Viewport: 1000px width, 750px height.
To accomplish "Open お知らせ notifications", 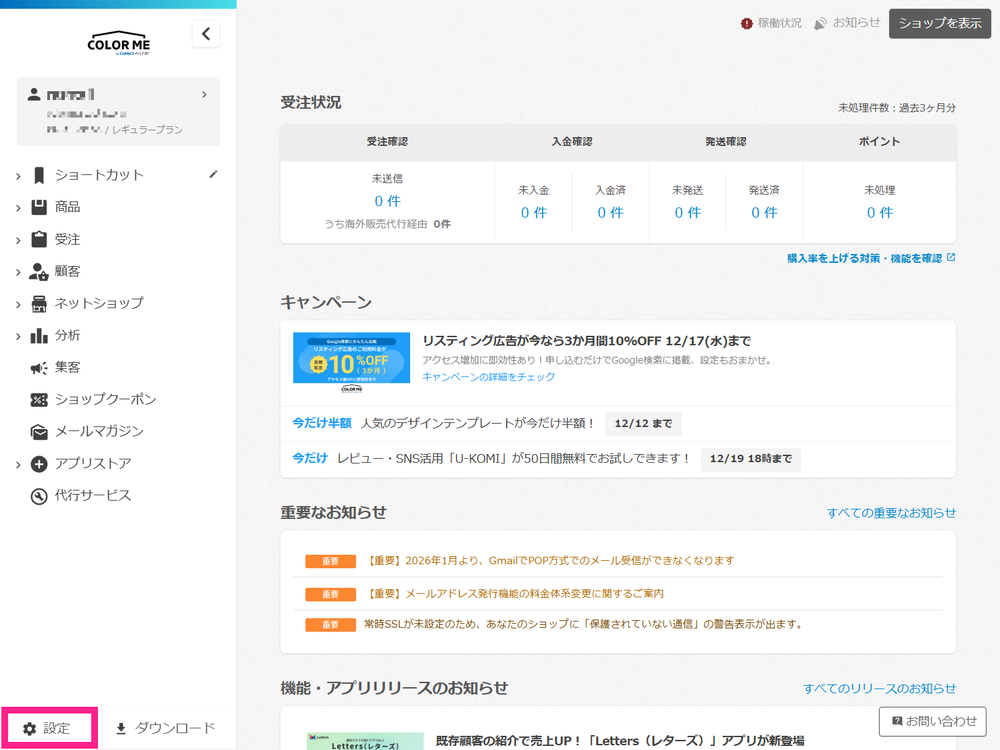I will click(x=846, y=23).
